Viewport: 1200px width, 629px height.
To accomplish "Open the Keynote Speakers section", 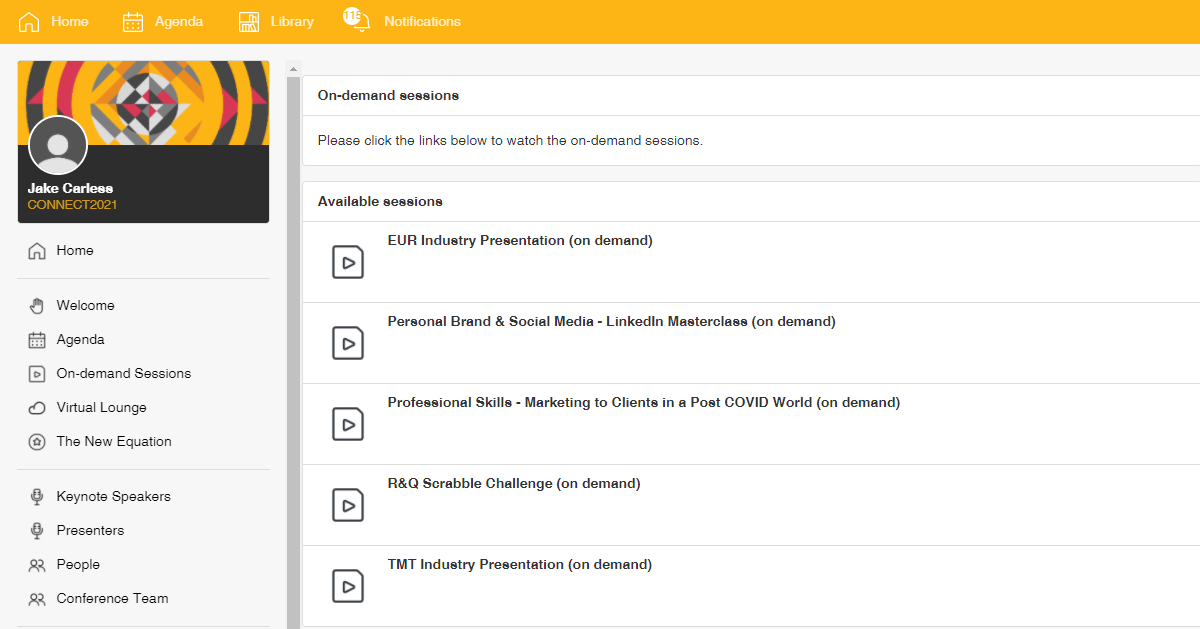I will coord(113,496).
